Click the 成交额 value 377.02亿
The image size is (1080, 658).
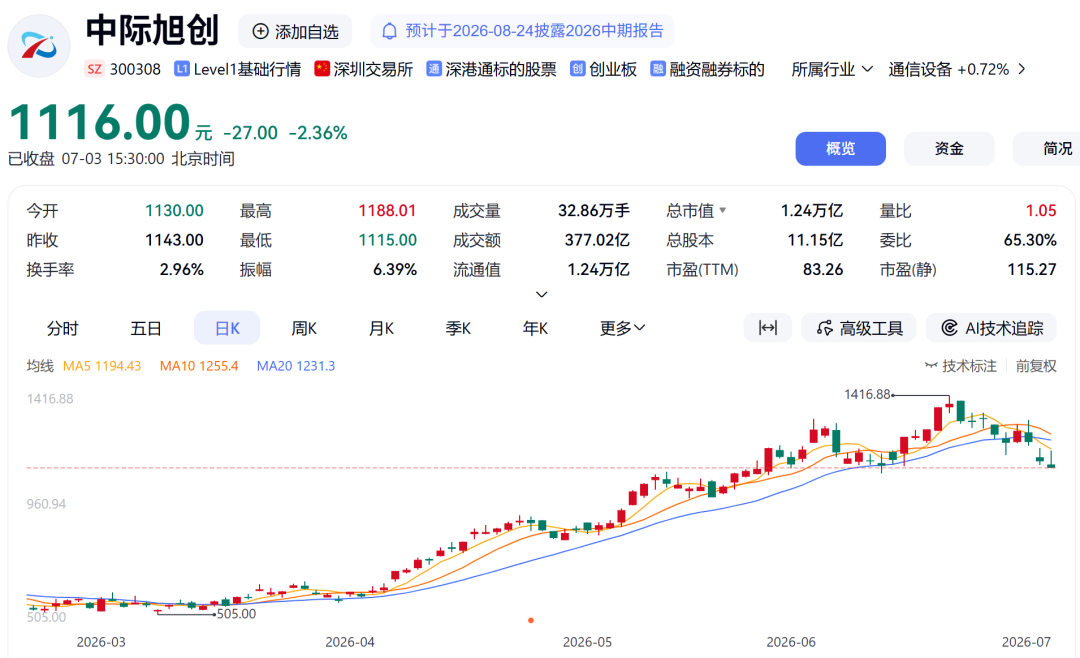click(597, 240)
